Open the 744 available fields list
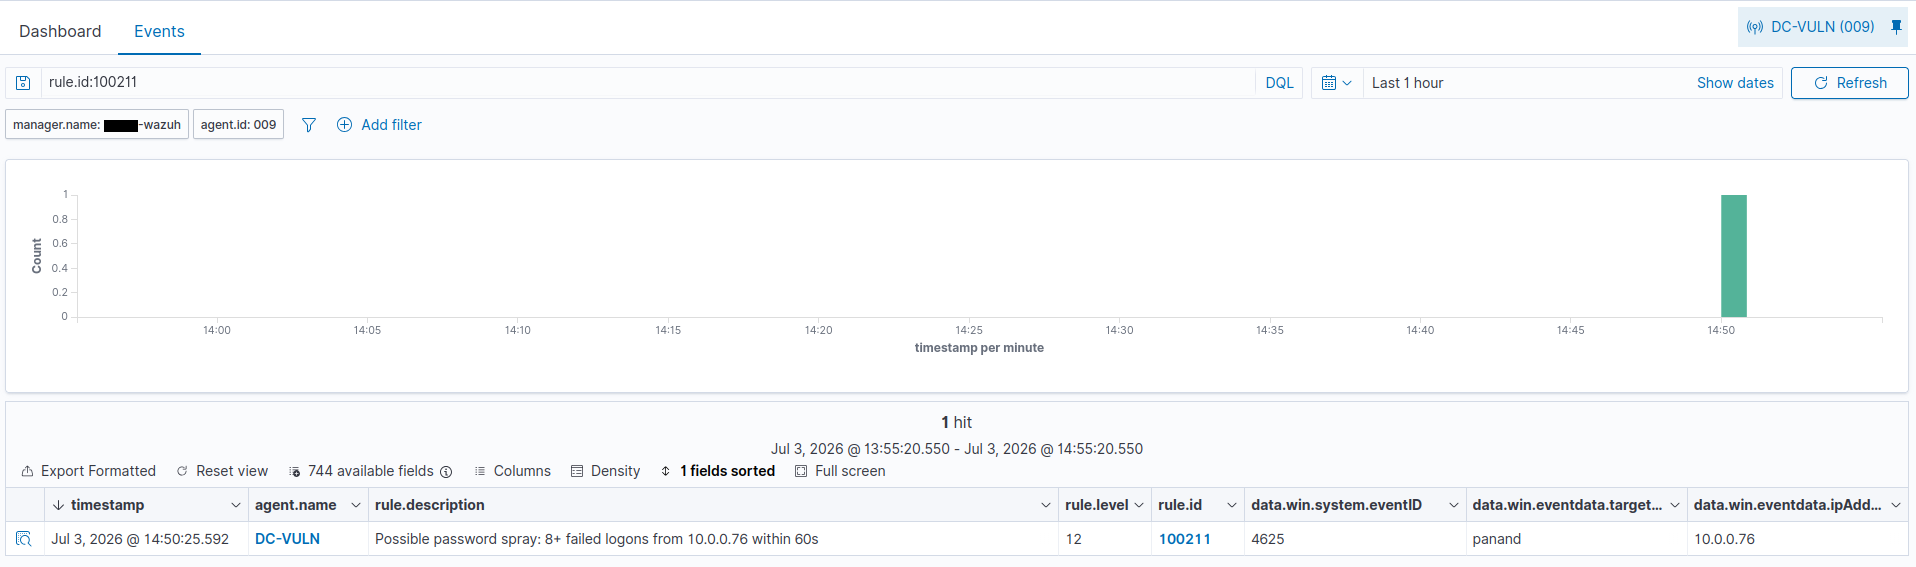This screenshot has width=1916, height=567. pyautogui.click(x=362, y=471)
